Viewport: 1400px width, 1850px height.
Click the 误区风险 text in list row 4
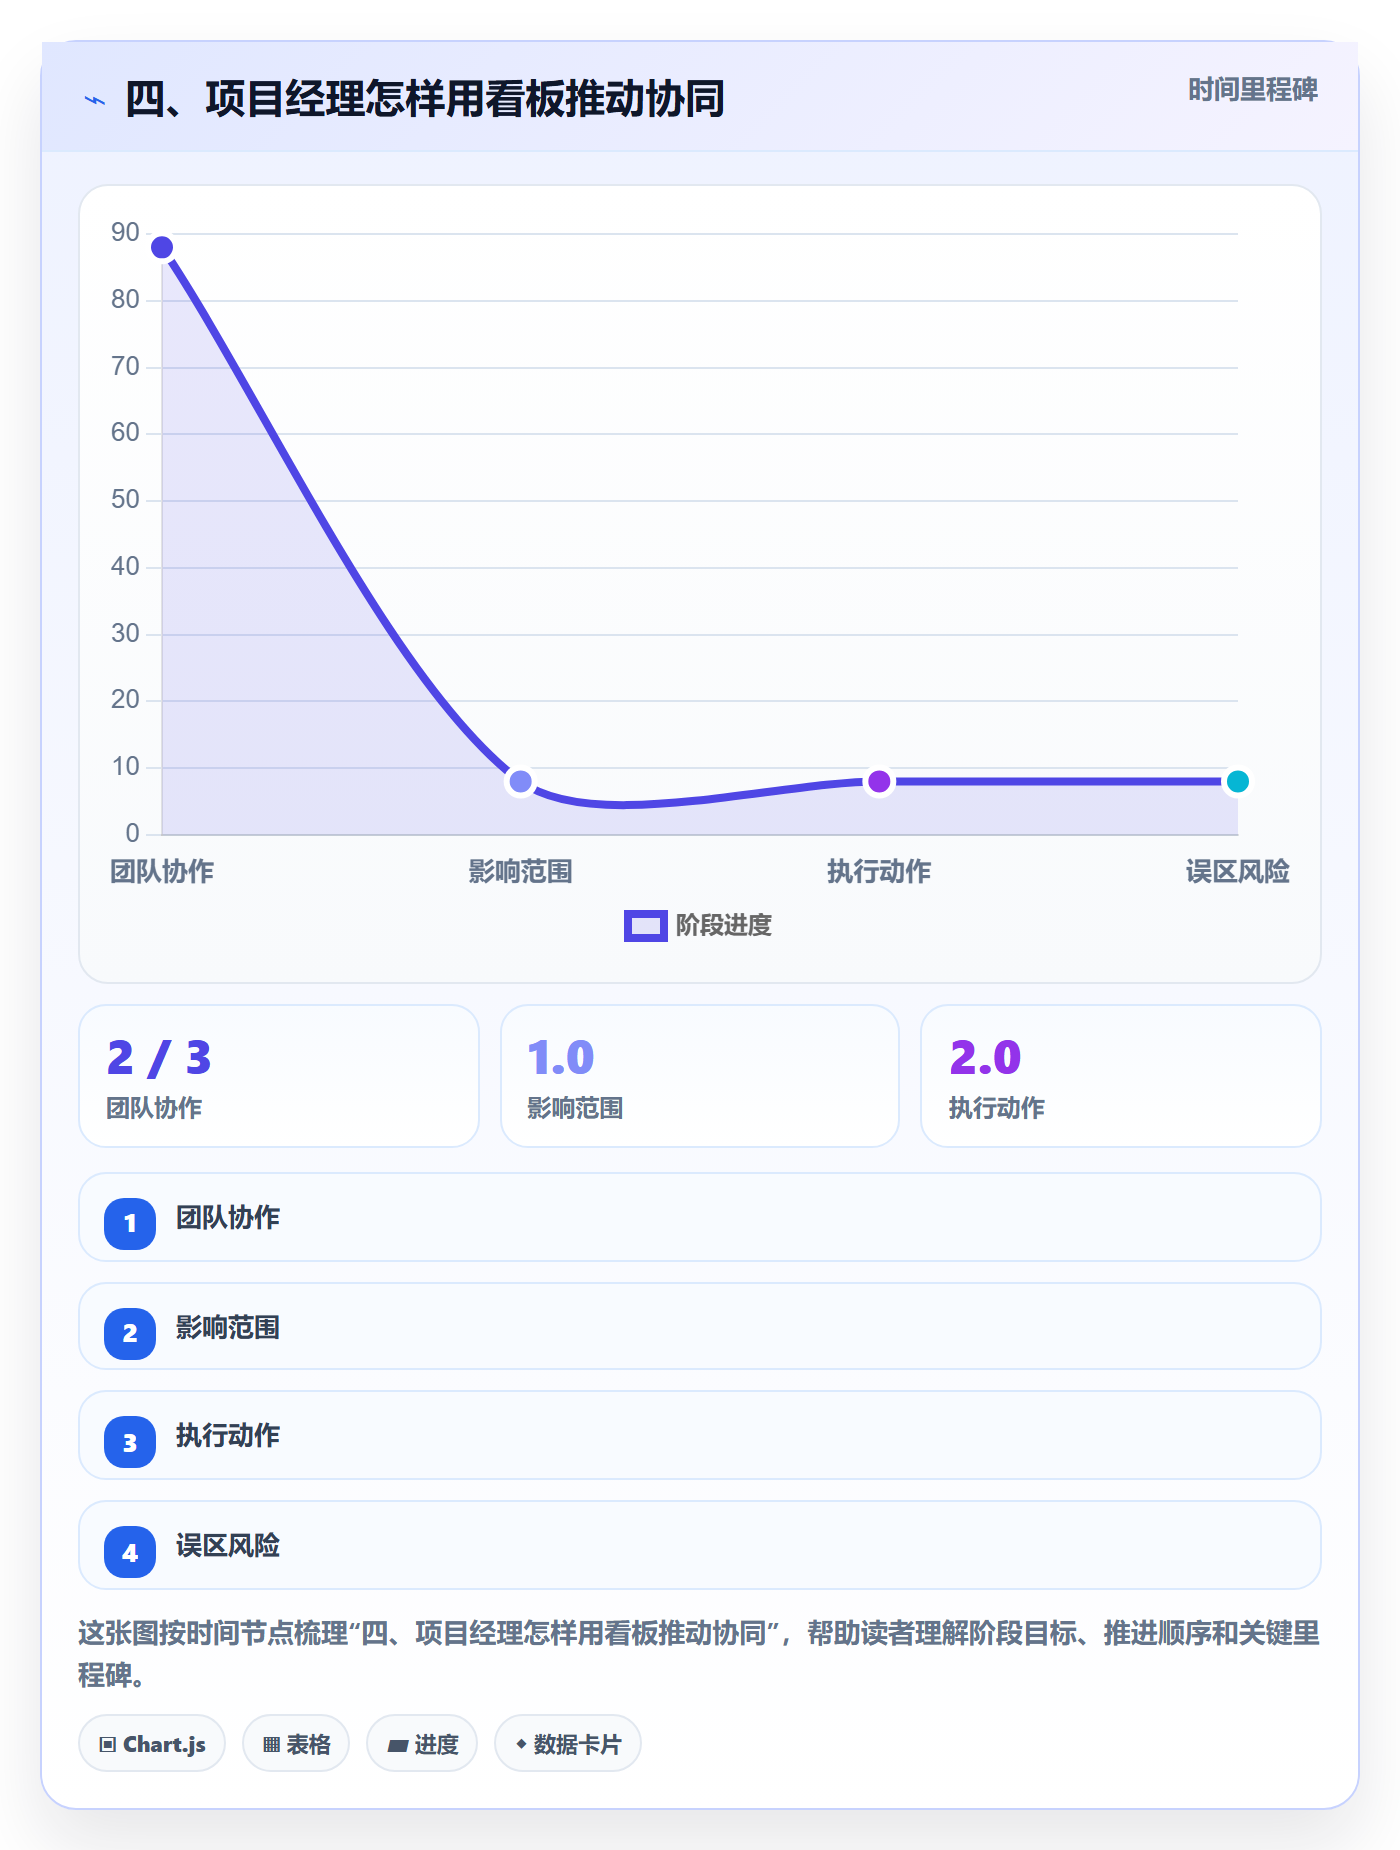[228, 1546]
